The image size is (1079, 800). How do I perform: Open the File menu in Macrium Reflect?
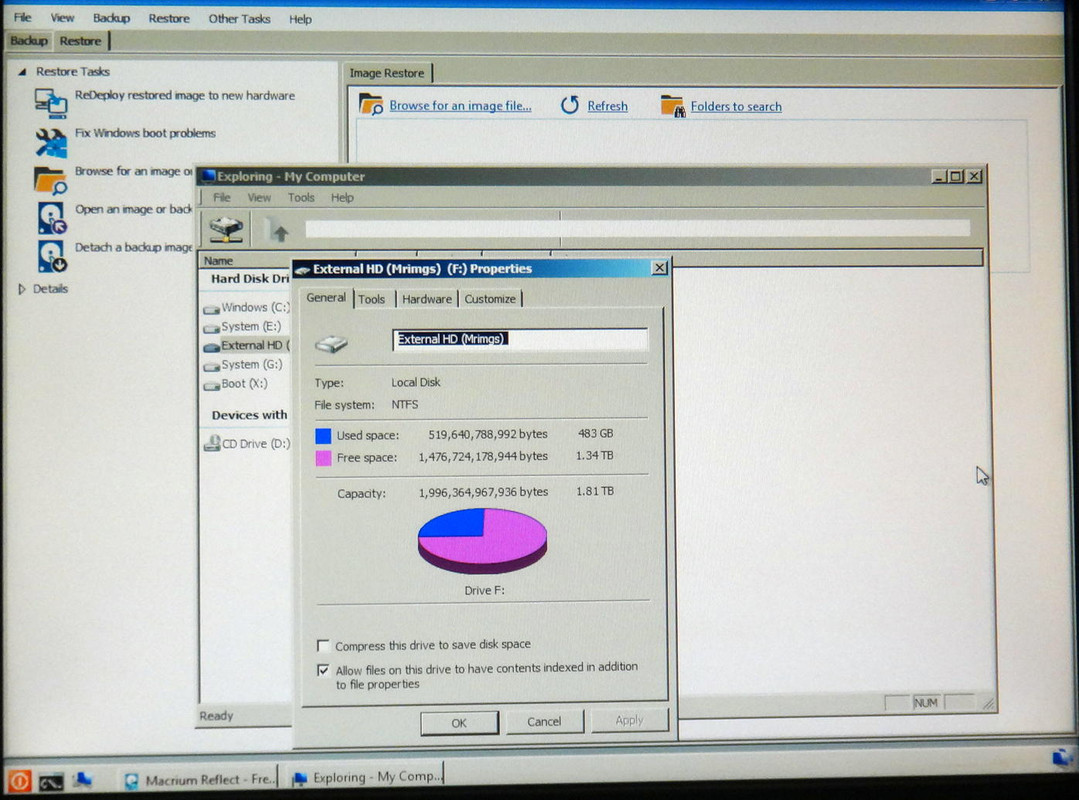pyautogui.click(x=22, y=17)
